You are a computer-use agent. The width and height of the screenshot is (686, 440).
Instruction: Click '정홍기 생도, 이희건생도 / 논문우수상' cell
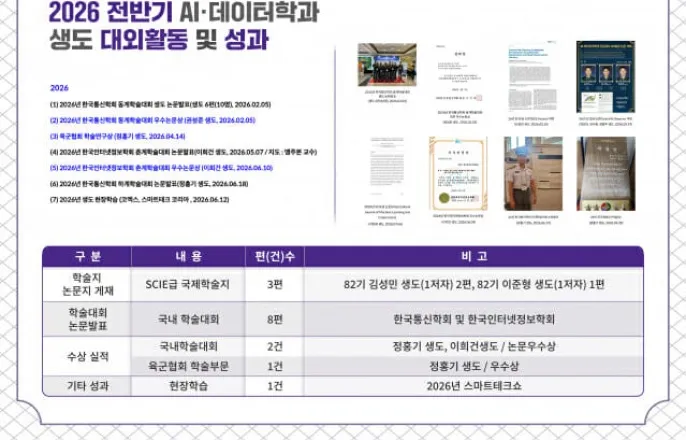pos(474,346)
